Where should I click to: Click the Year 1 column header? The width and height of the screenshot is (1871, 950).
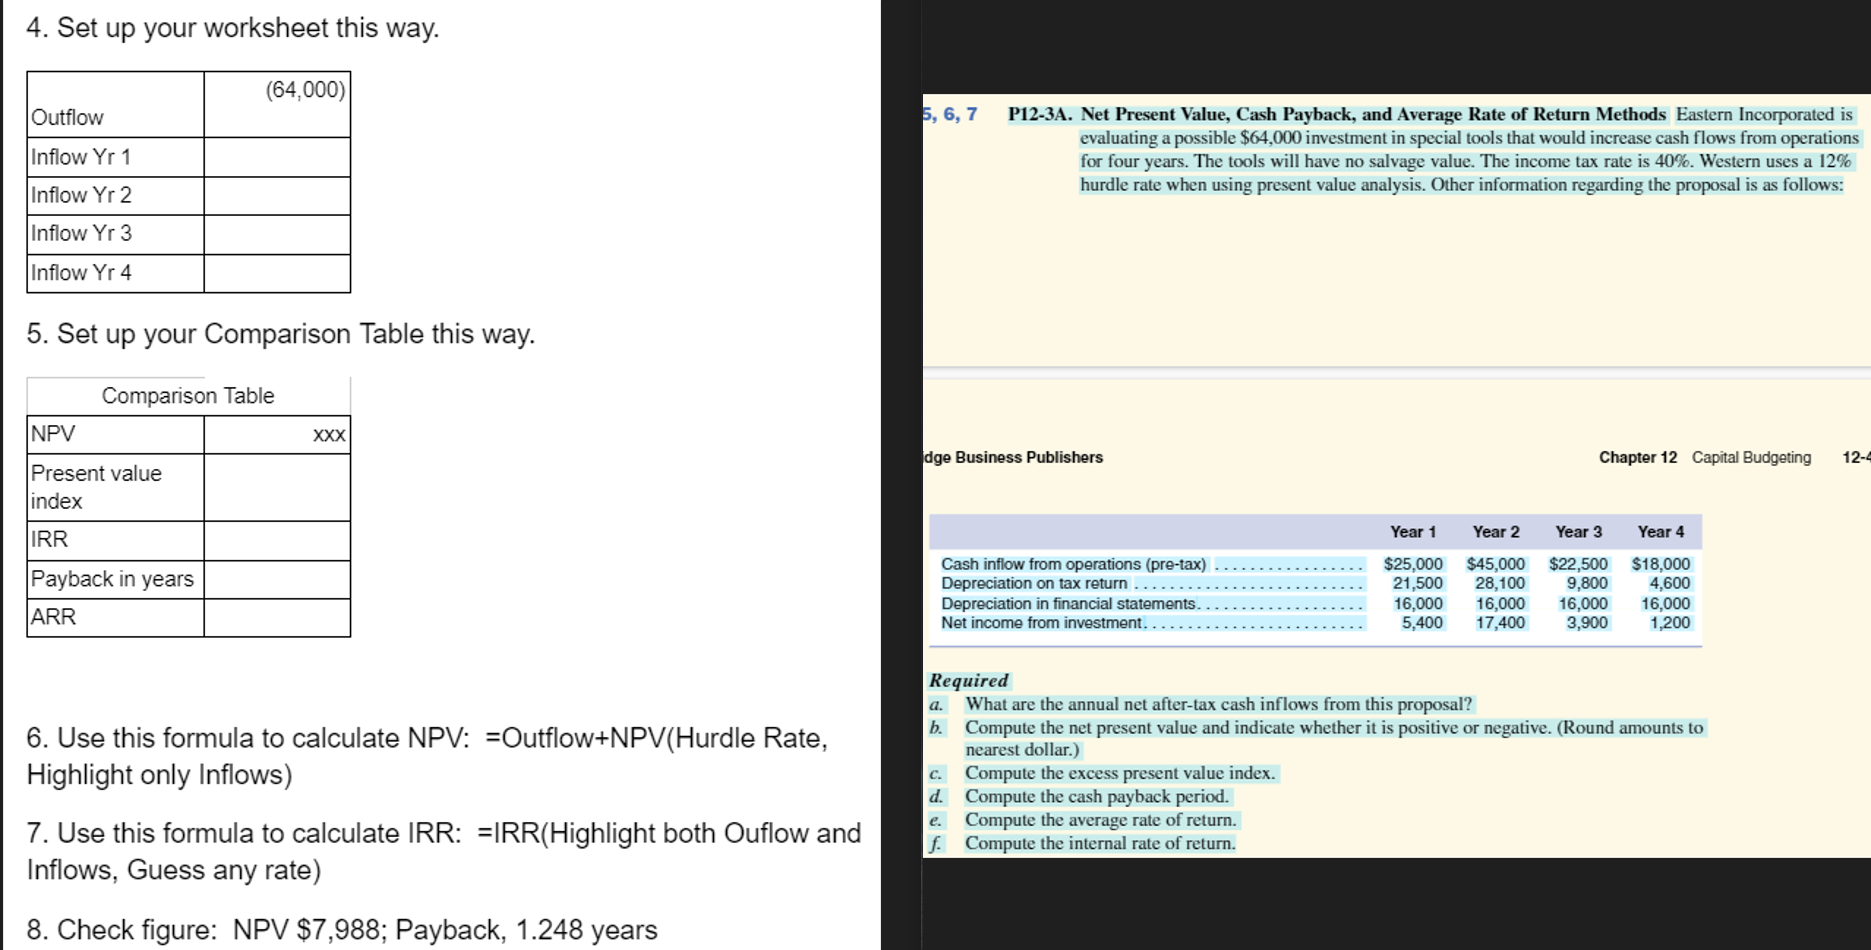(x=1412, y=531)
